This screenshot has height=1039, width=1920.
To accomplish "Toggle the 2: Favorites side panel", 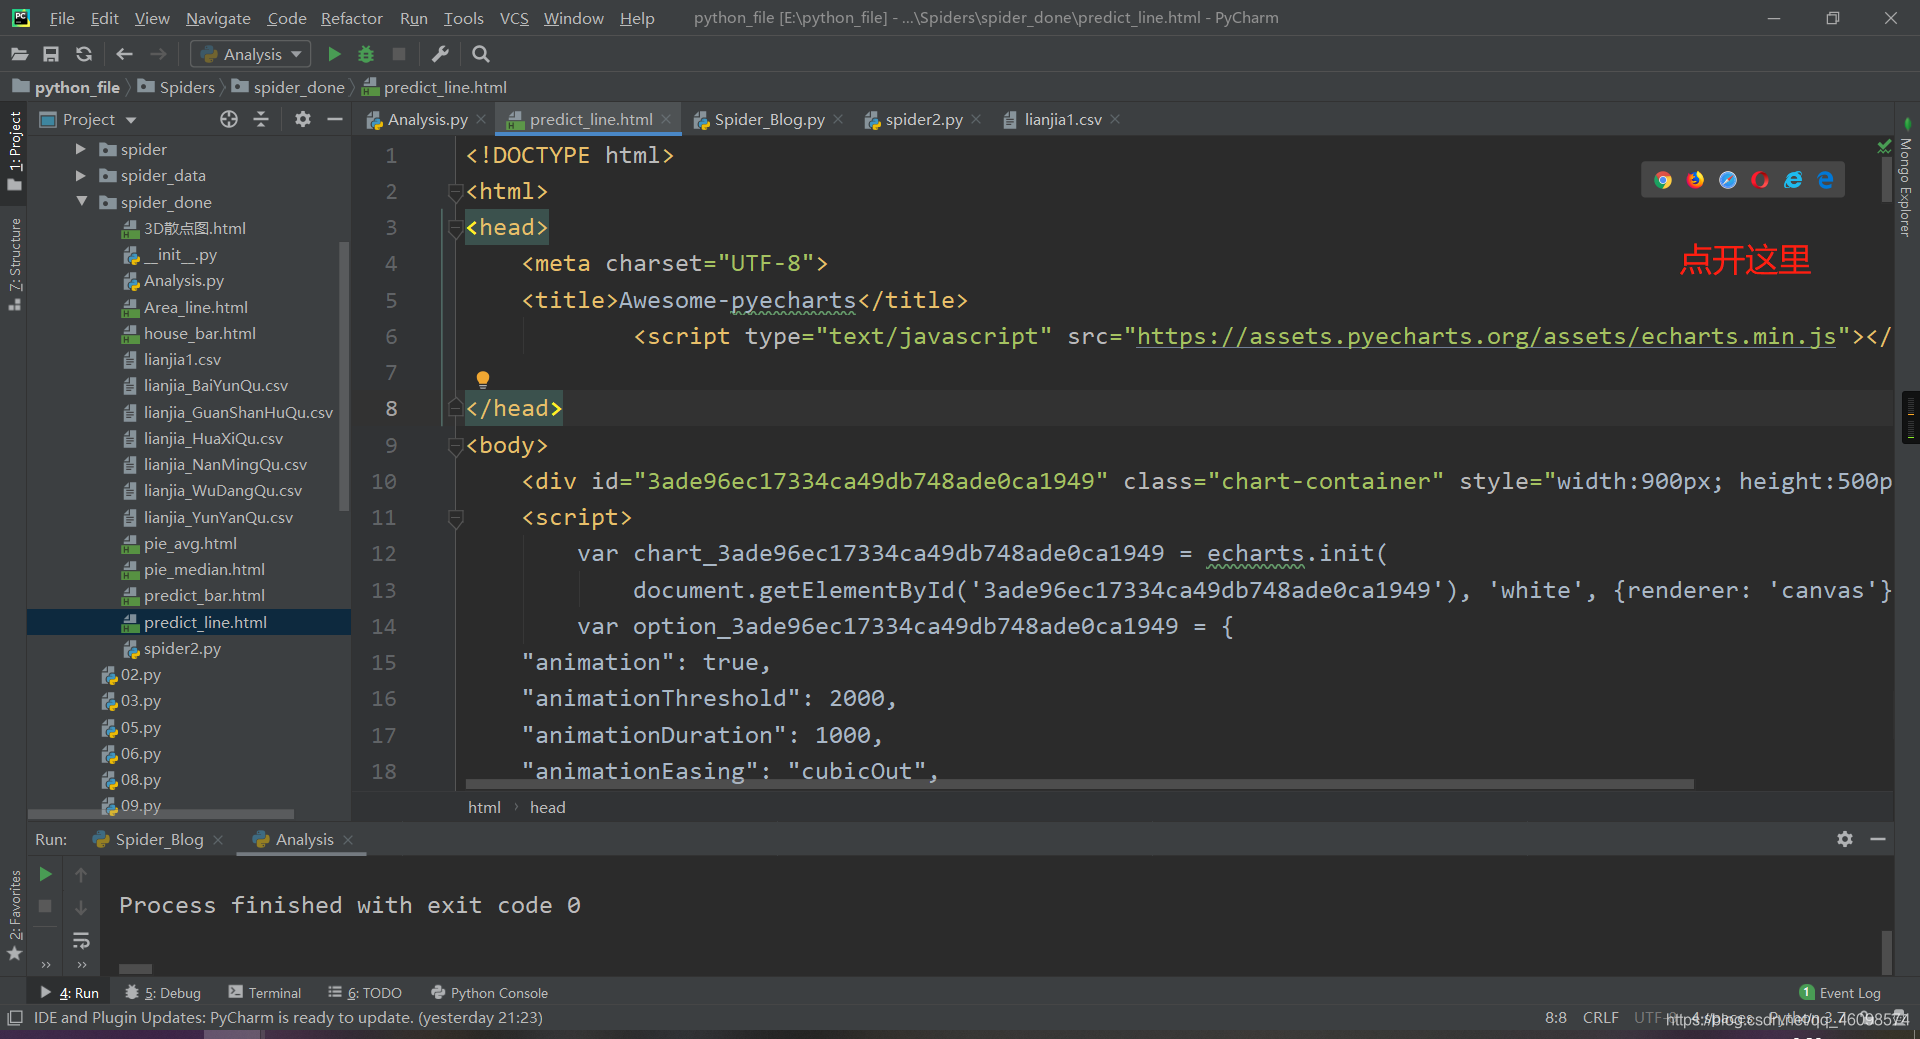I will point(14,915).
